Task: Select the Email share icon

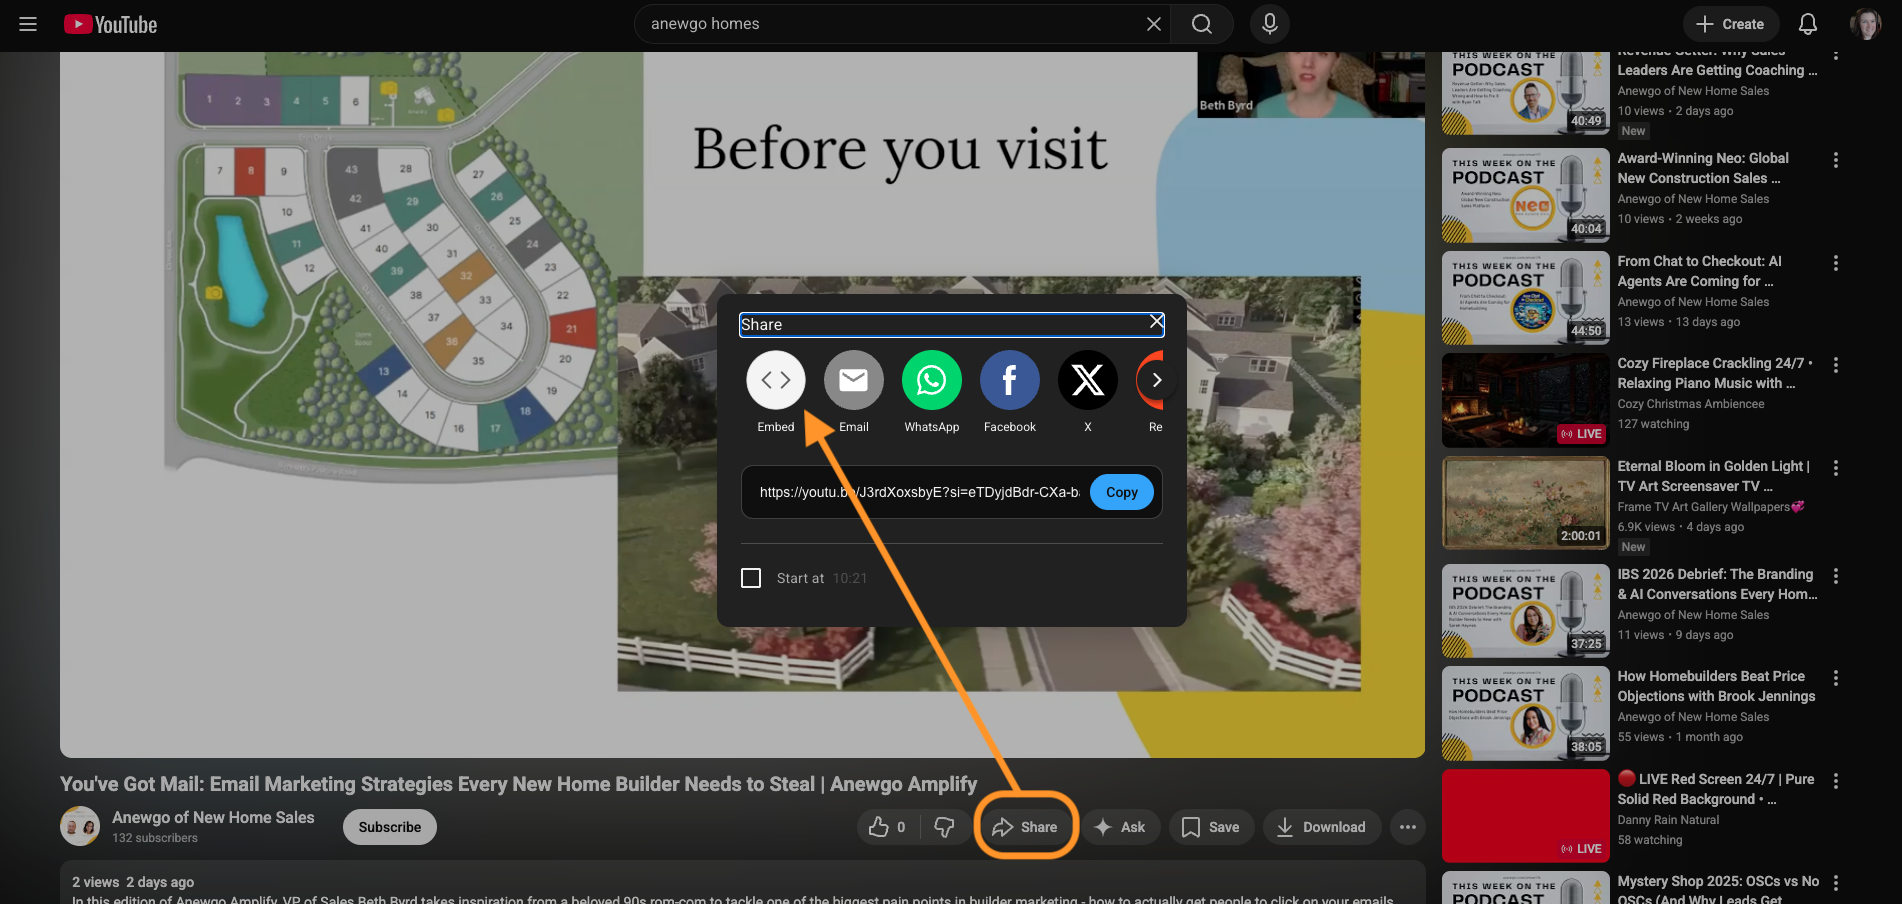Action: click(x=853, y=381)
